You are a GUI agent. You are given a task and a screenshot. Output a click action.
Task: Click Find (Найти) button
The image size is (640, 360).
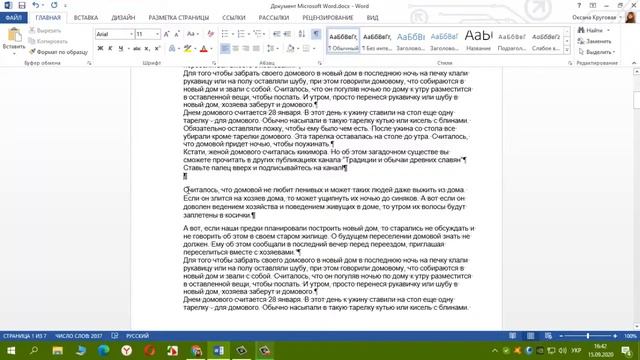coord(590,31)
